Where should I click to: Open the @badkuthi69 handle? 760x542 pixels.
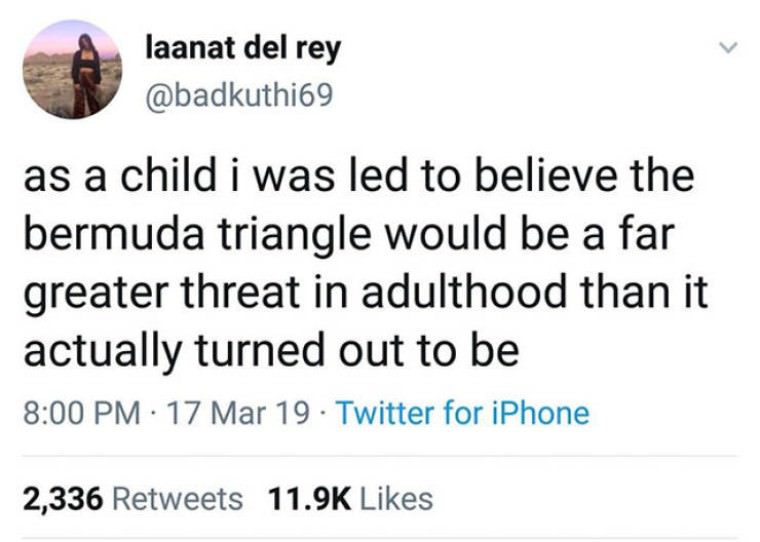click(239, 95)
